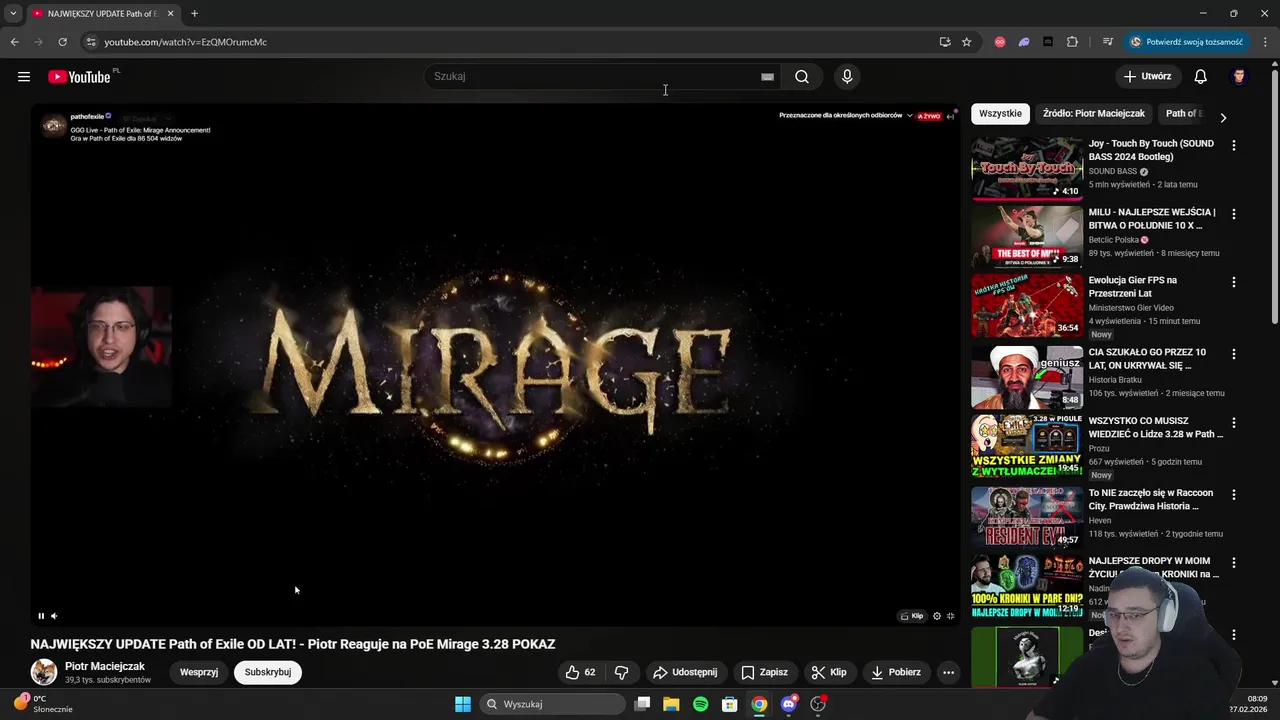
Task: Open the tab search dropdown arrow
Action: (x=13, y=13)
